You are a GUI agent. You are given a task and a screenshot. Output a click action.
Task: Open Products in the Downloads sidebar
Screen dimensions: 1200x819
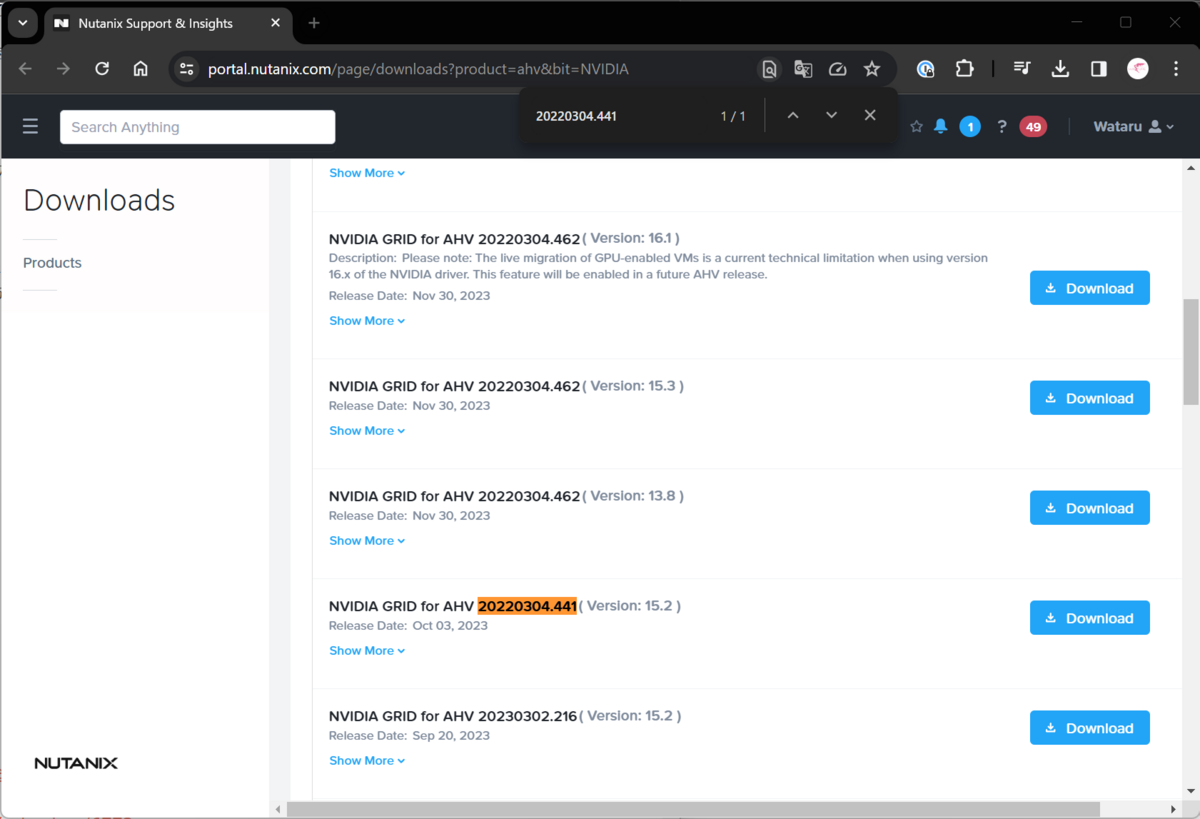[x=52, y=263]
